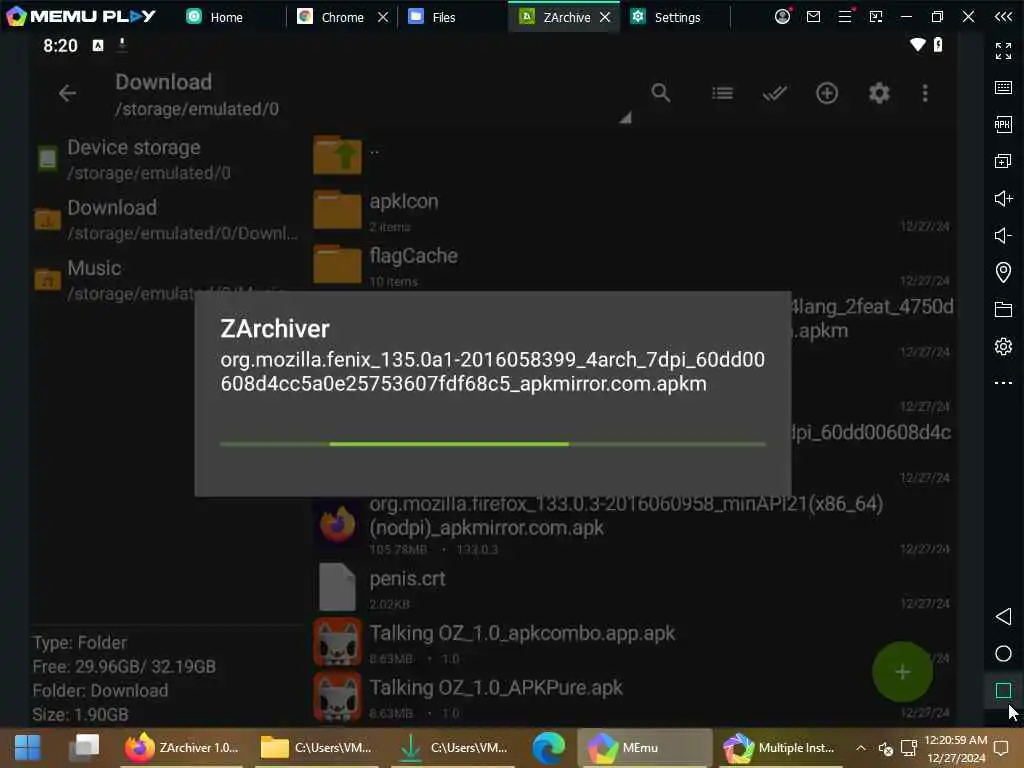
Task: Open the flagCache folder
Action: [630, 266]
